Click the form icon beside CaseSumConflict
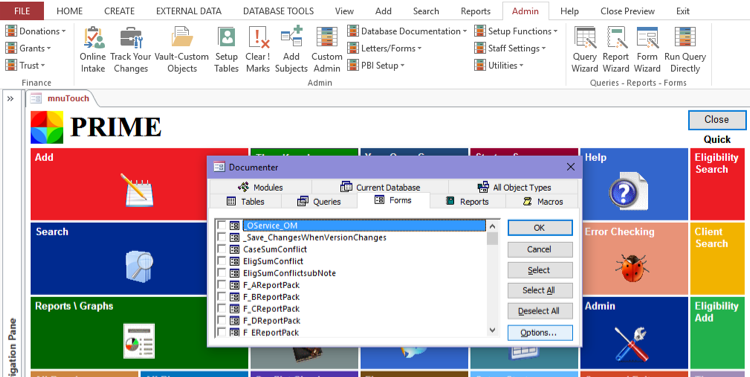This screenshot has height=377, width=750. pyautogui.click(x=234, y=249)
